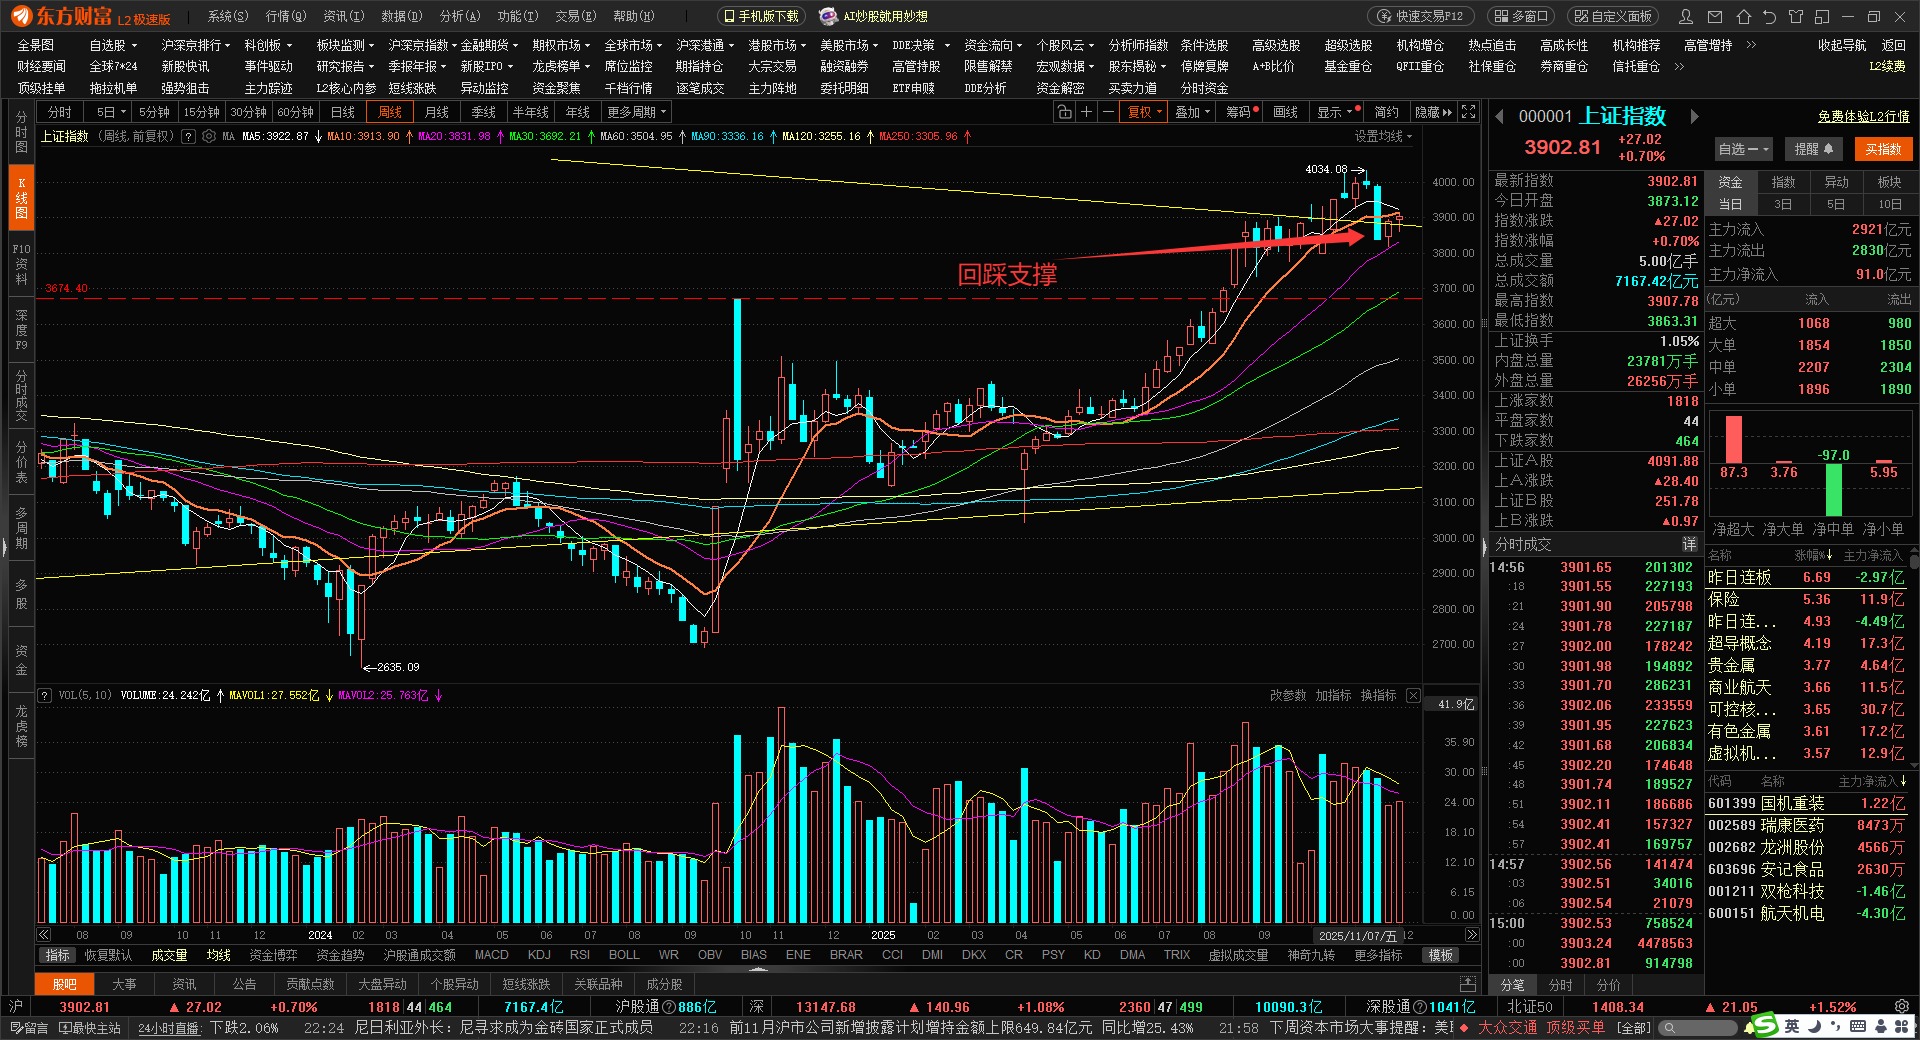Toggle 筹码 chip distribution display
Viewport: 1920px width, 1040px height.
pyautogui.click(x=1241, y=112)
